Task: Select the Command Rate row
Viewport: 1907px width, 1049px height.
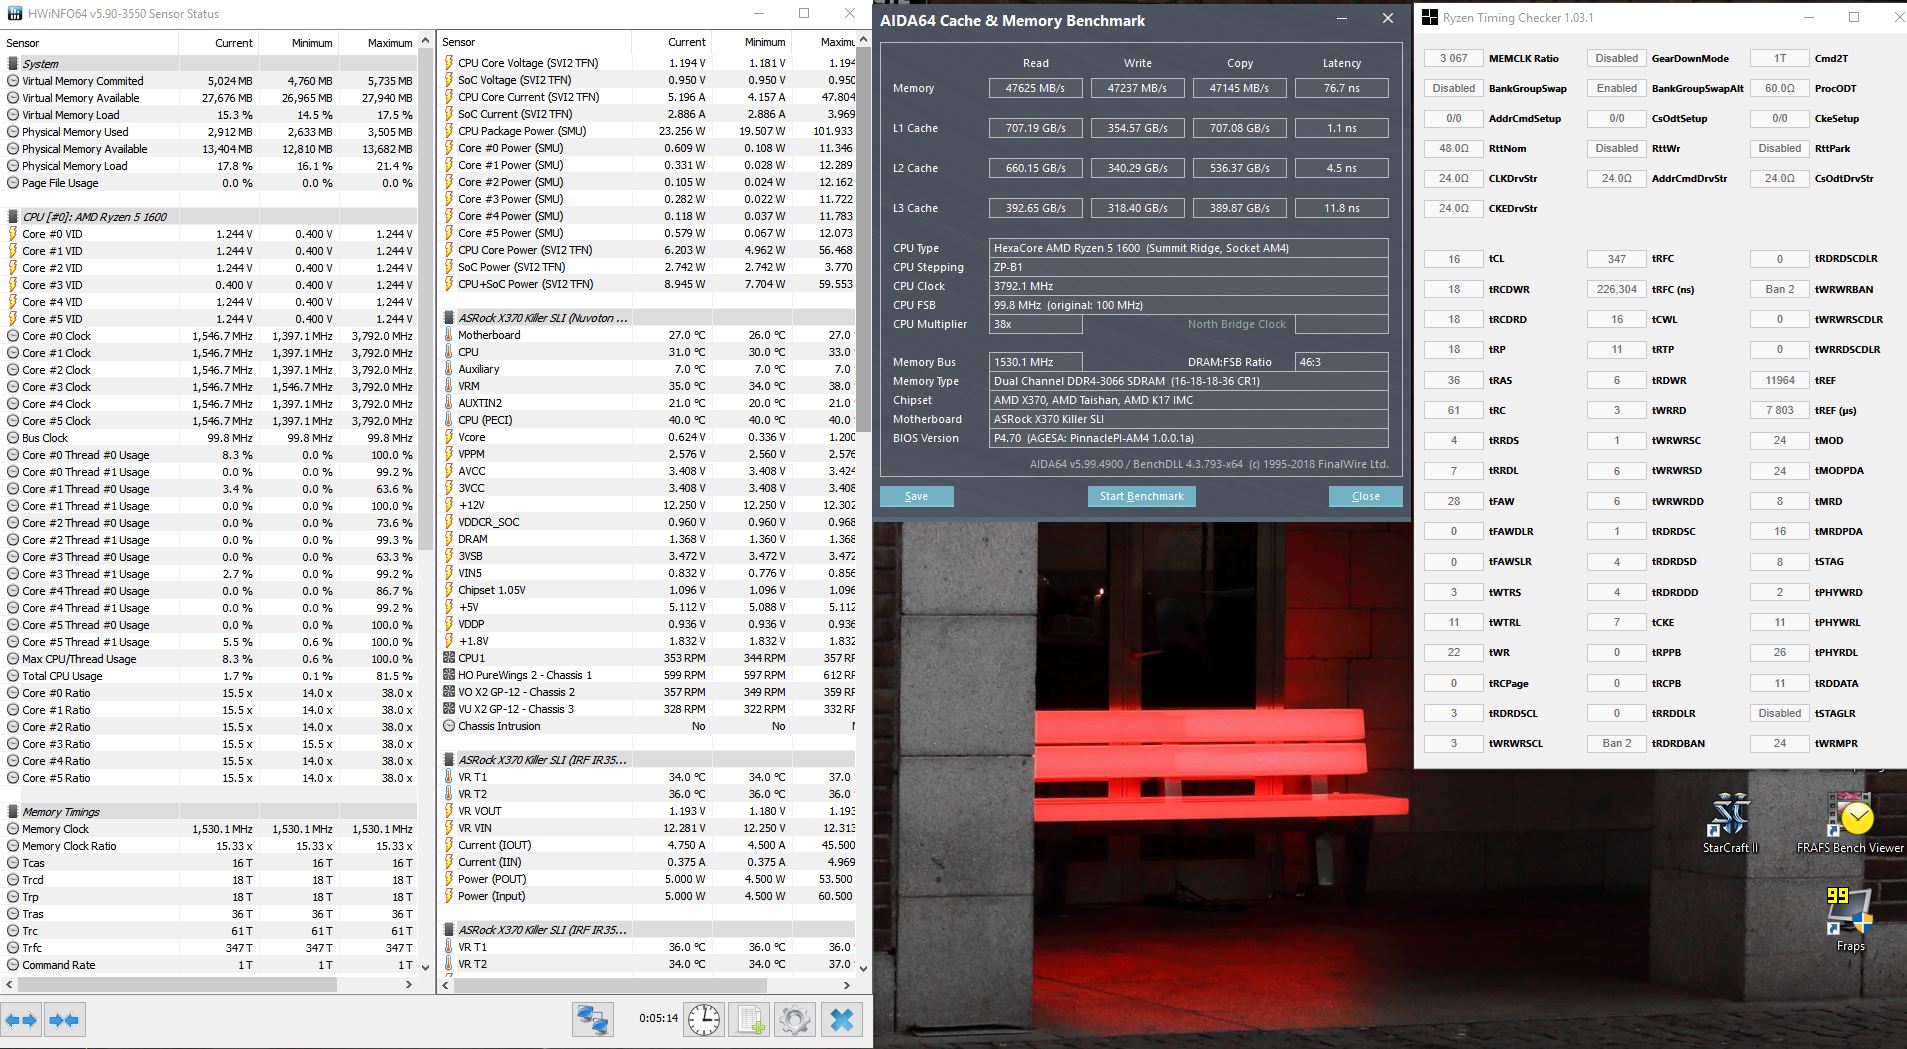Action: click(x=209, y=965)
